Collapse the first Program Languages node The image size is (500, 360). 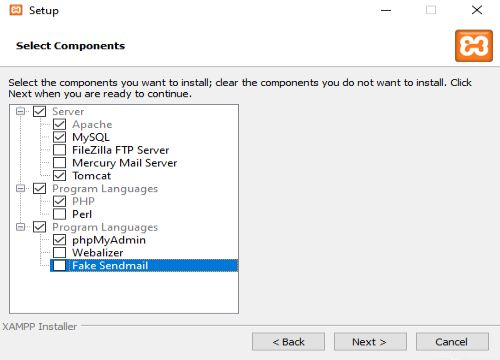coord(20,188)
